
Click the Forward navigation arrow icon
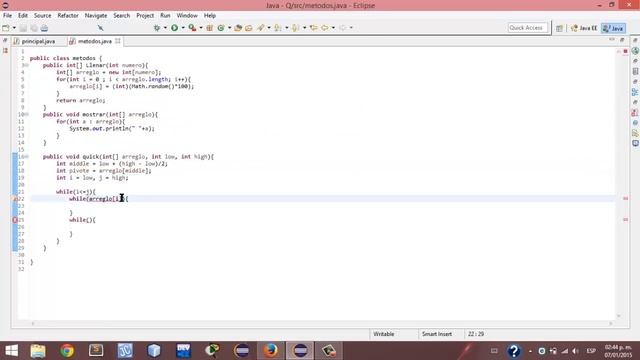[x=342, y=28]
